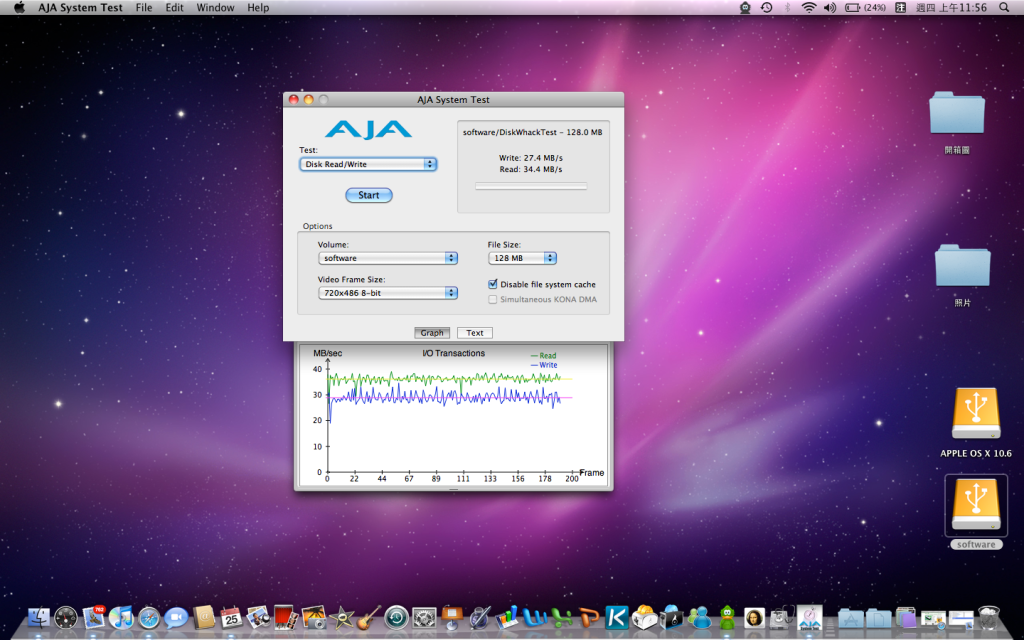Open Mail with the unread badge

[93, 616]
